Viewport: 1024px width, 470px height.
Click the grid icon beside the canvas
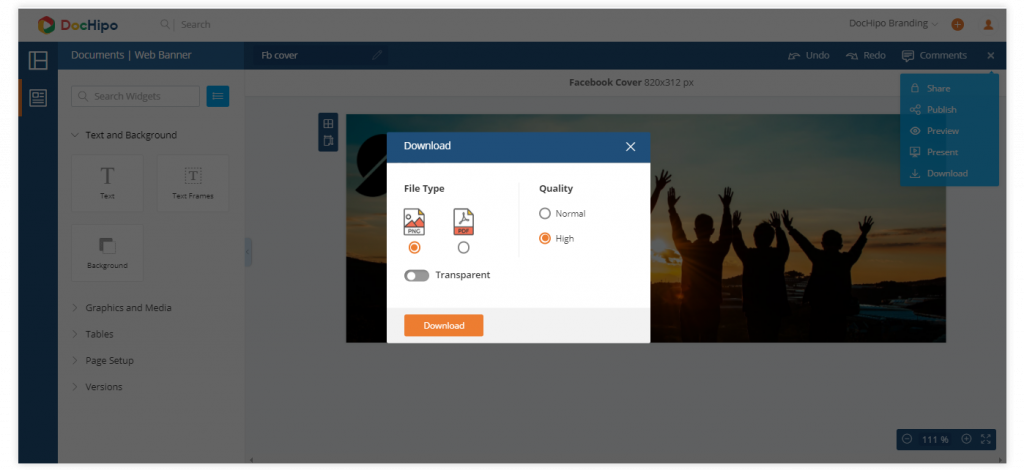click(x=328, y=123)
